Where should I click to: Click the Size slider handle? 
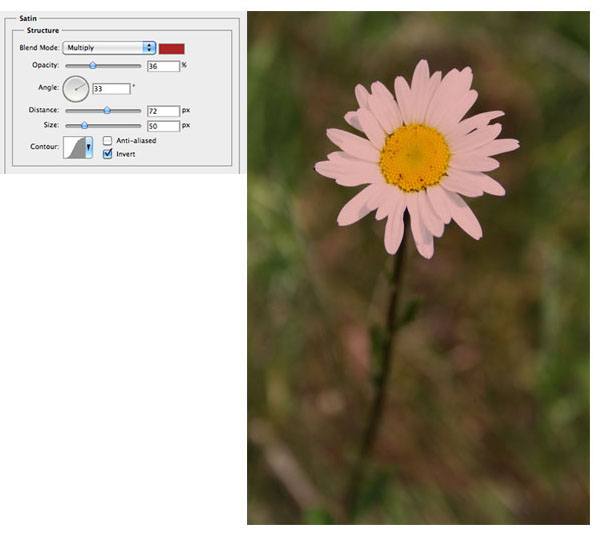(x=84, y=126)
